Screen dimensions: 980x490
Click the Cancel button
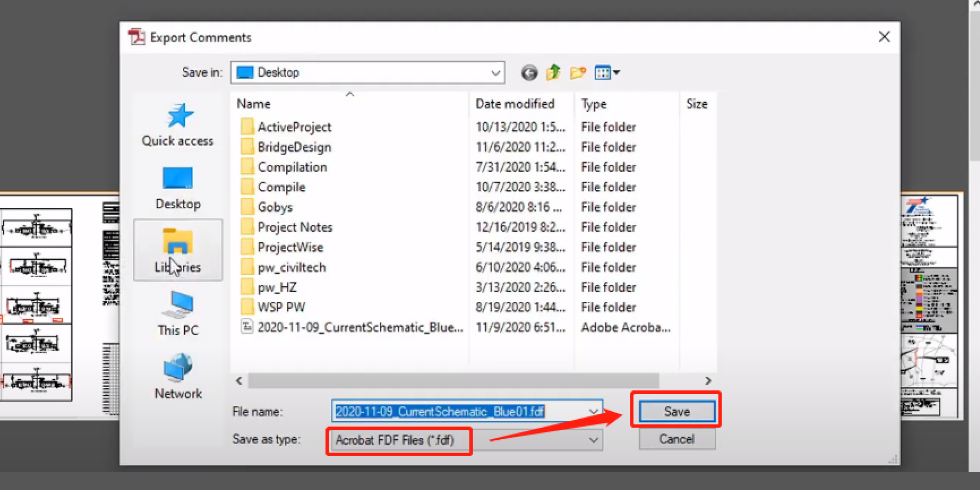pyautogui.click(x=677, y=439)
